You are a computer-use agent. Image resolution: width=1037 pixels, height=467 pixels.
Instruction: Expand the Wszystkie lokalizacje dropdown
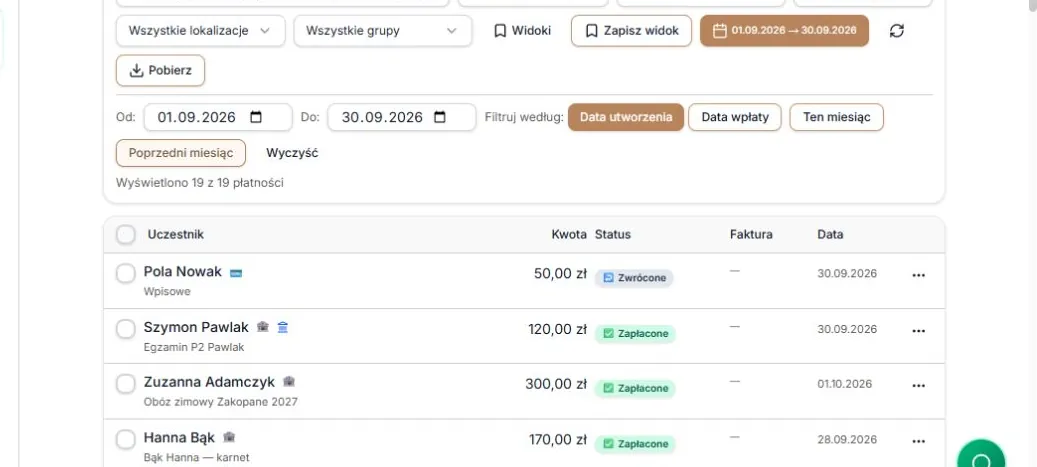(x=200, y=30)
